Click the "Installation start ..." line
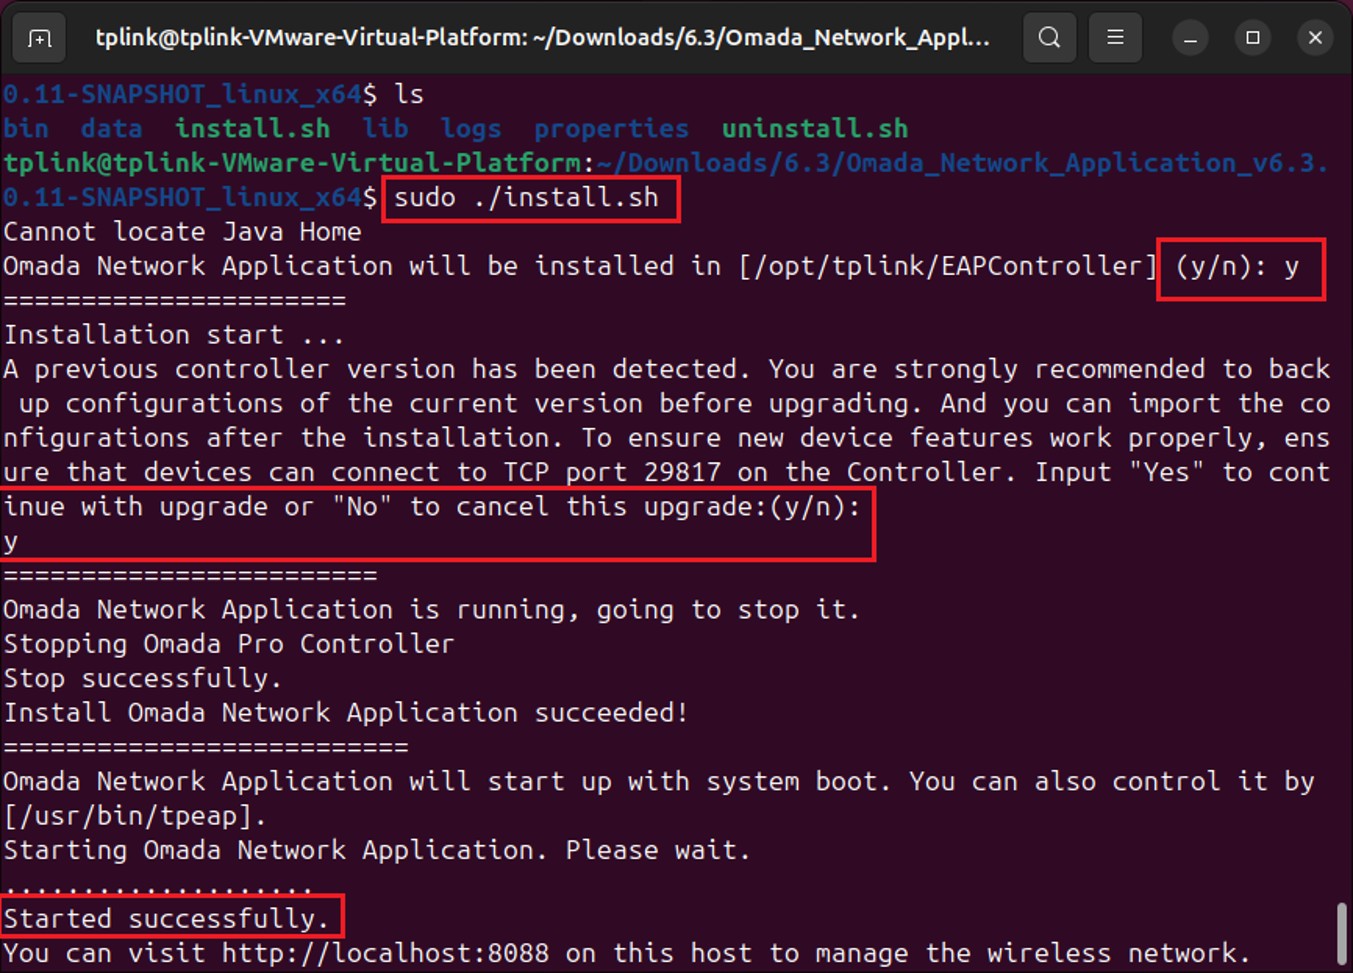 click(x=174, y=335)
